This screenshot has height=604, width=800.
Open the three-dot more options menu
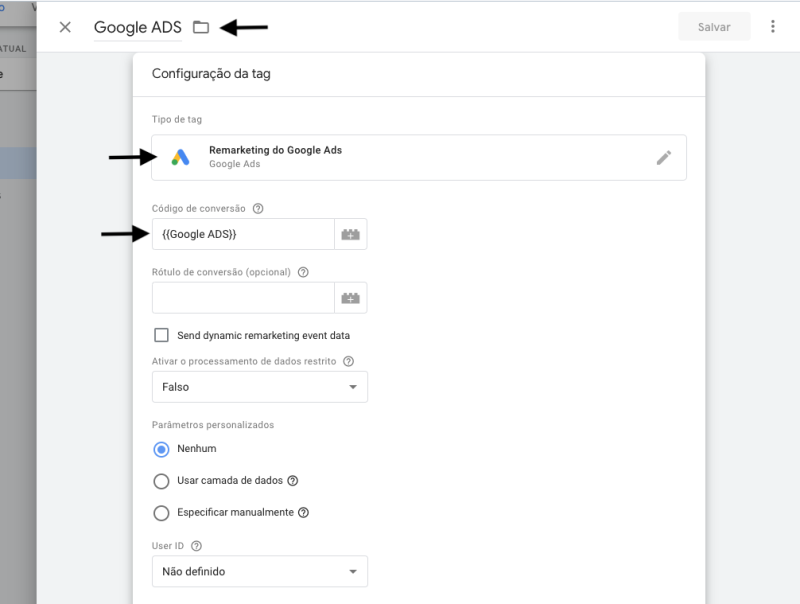pyautogui.click(x=773, y=27)
